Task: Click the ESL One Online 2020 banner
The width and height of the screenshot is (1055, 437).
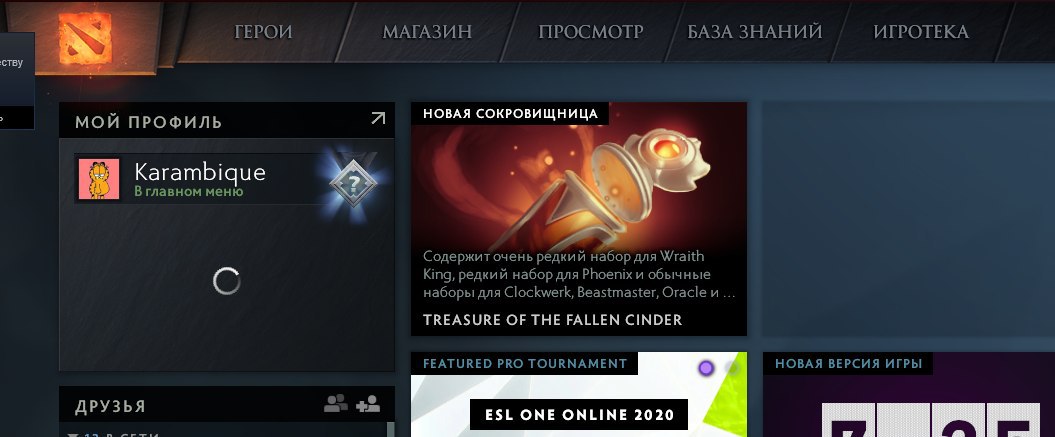Action: click(579, 414)
